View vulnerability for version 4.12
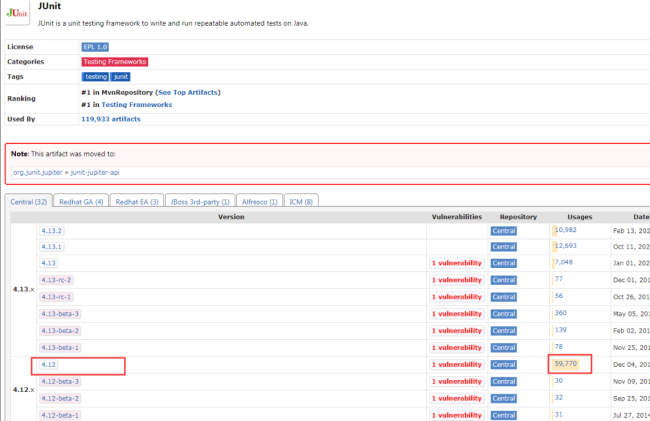This screenshot has width=650, height=421. [x=457, y=365]
